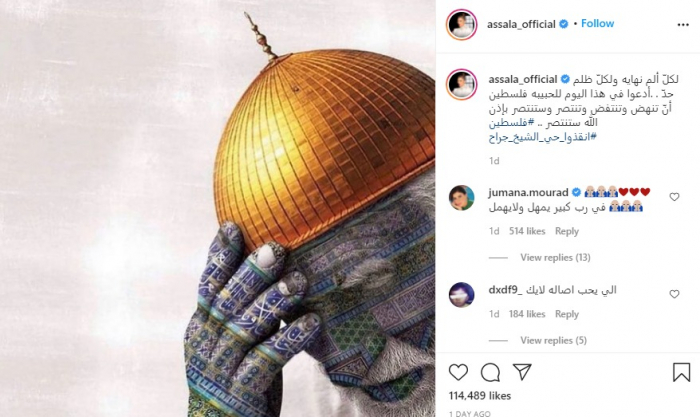Open the Sheikh Jarrah hashtag link

(542, 137)
